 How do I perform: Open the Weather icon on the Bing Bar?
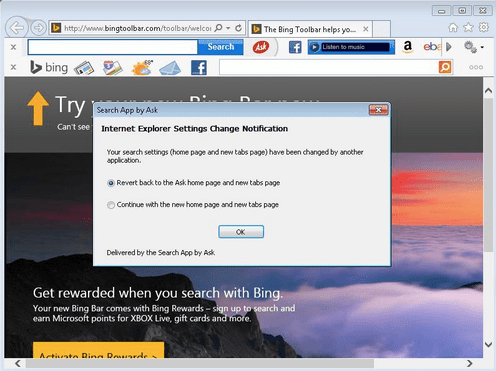(x=142, y=68)
